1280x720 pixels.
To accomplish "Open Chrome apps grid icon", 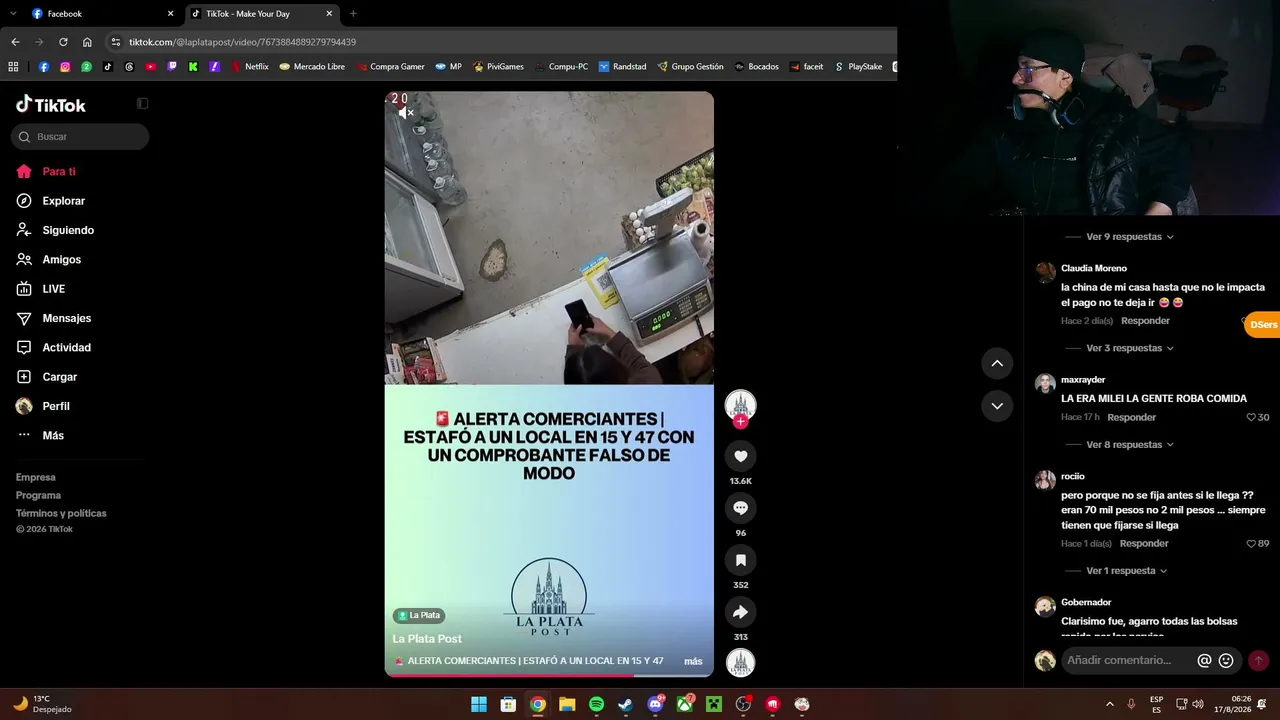I will point(13,67).
